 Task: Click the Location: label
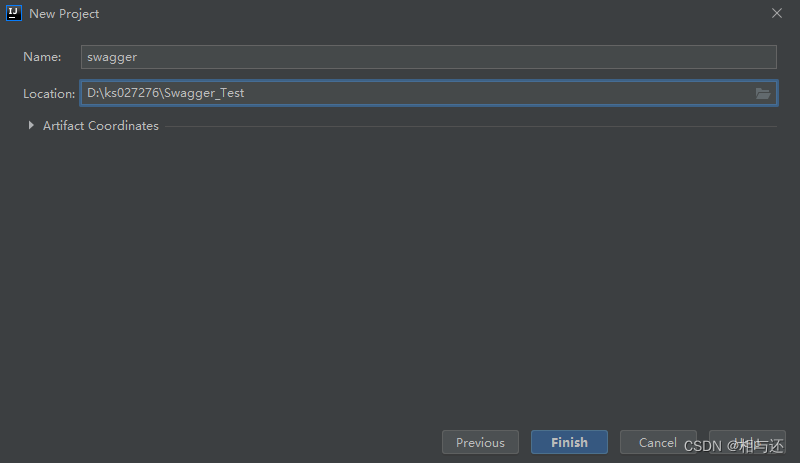tap(49, 94)
